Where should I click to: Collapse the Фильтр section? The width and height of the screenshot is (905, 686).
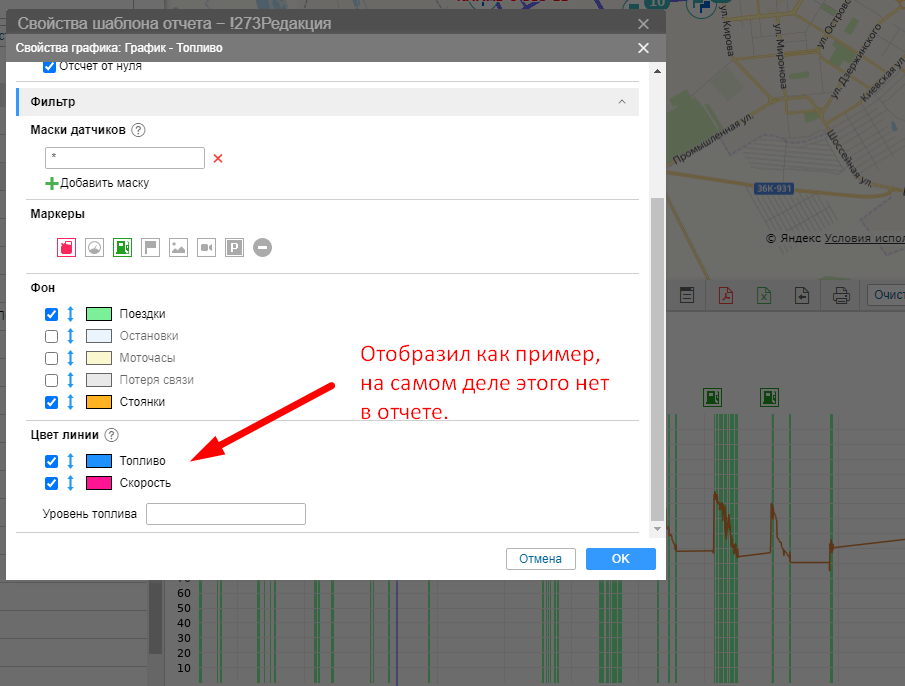pos(622,102)
